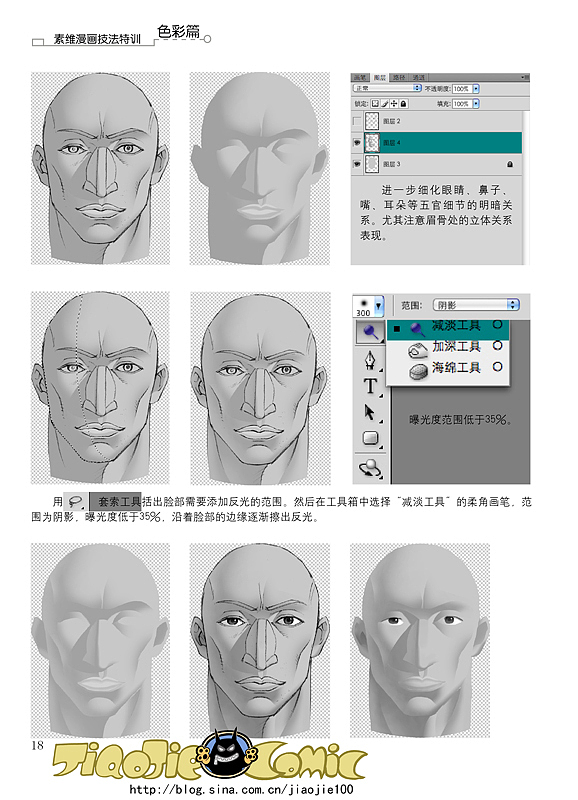Image resolution: width=578 pixels, height=800 pixels.
Task: Select the 图层 2 layer thumbnail
Action: [372, 121]
